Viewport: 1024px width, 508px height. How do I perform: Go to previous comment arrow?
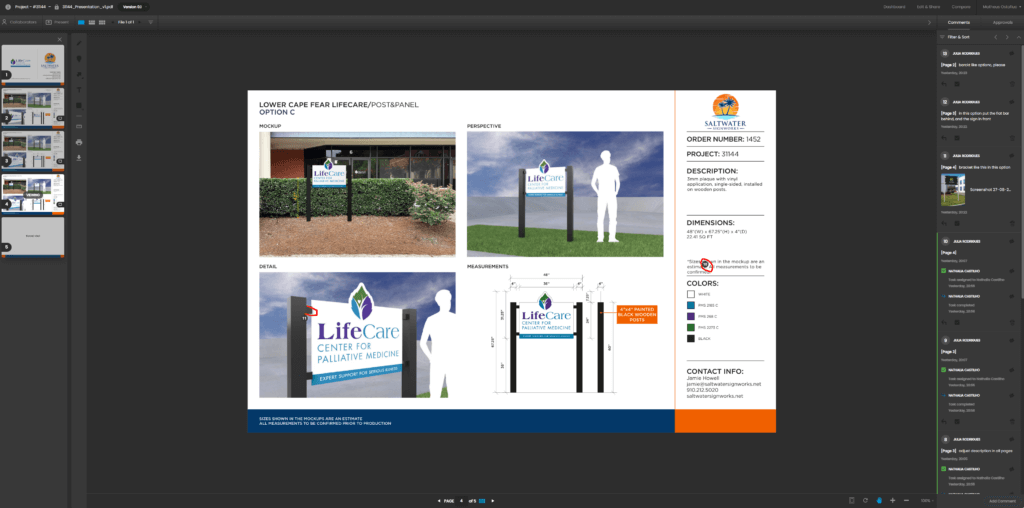point(995,37)
